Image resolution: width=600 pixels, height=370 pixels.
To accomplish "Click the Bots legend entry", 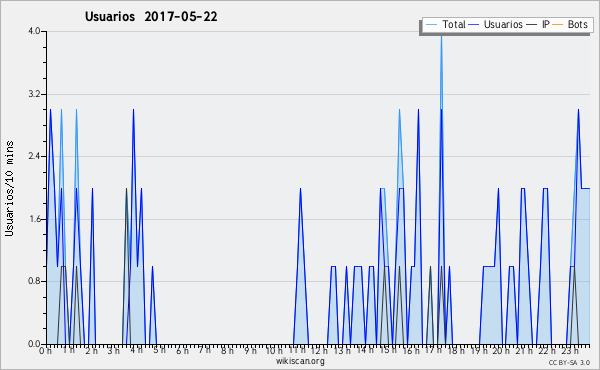I will click(x=570, y=25).
